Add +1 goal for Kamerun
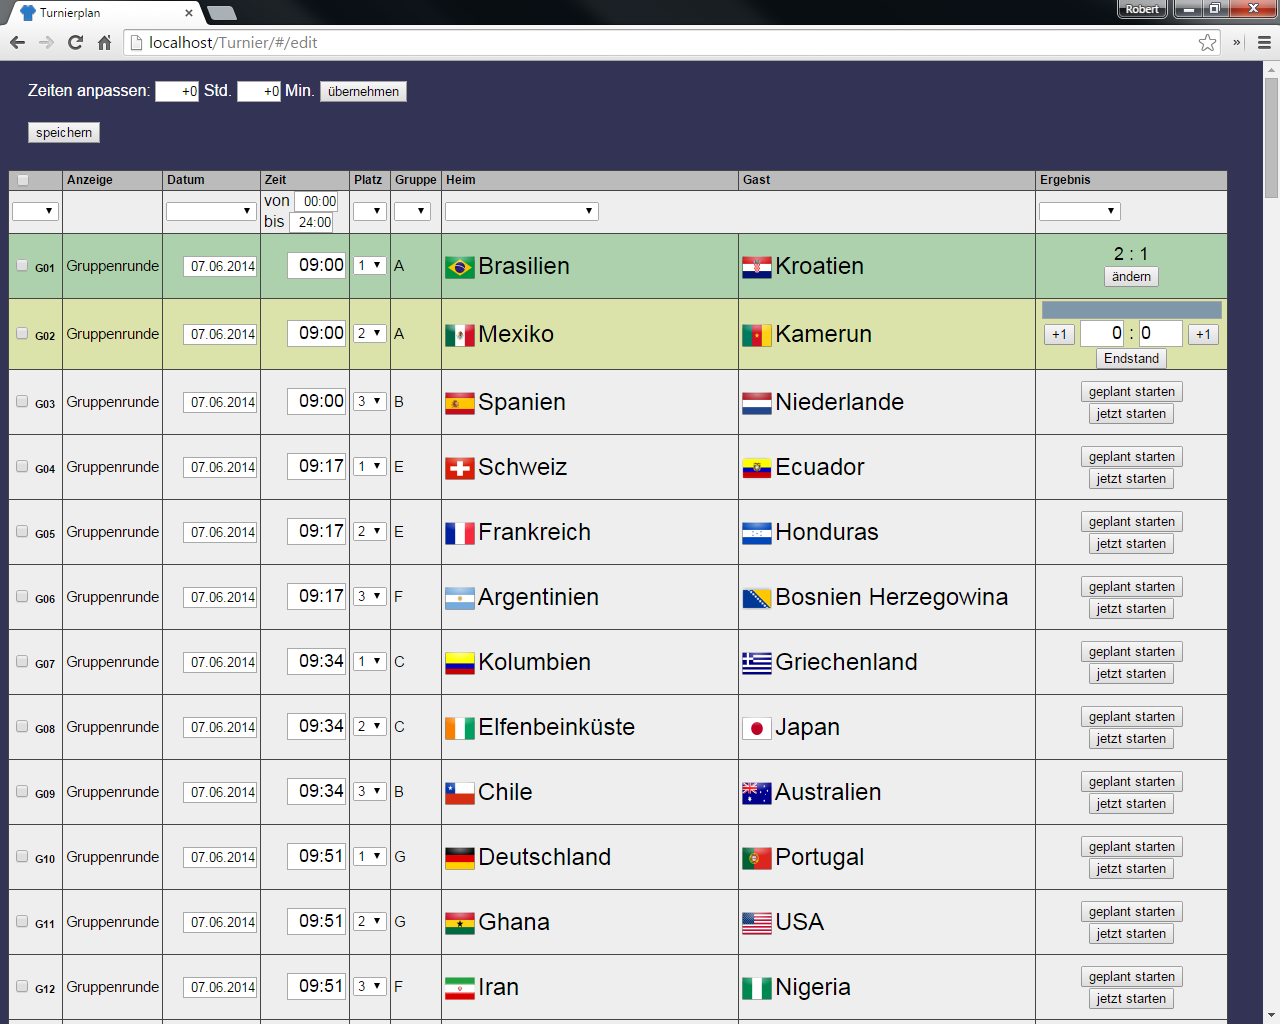 click(1203, 335)
